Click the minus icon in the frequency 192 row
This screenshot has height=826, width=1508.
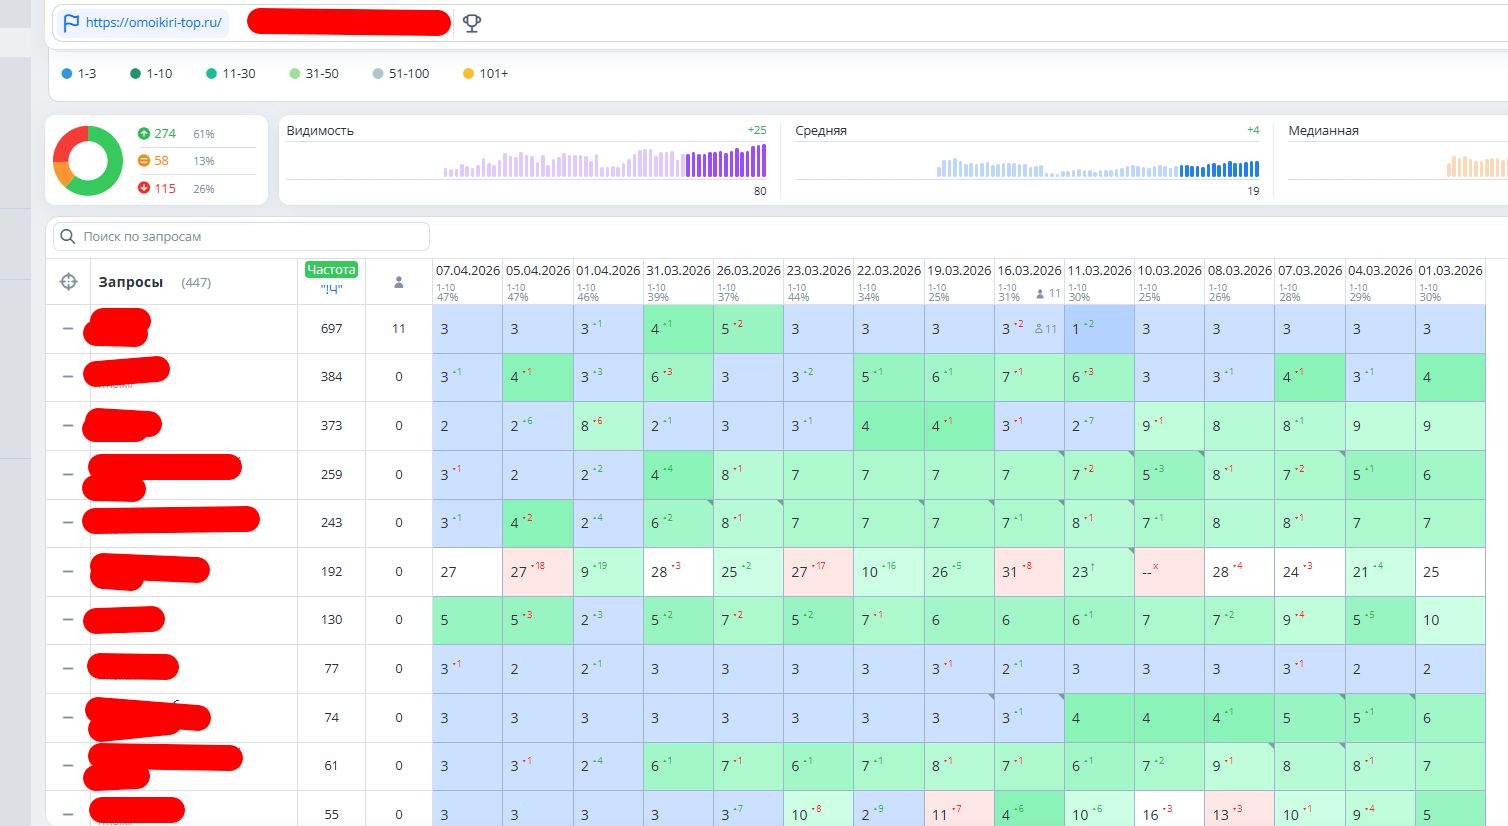68,571
